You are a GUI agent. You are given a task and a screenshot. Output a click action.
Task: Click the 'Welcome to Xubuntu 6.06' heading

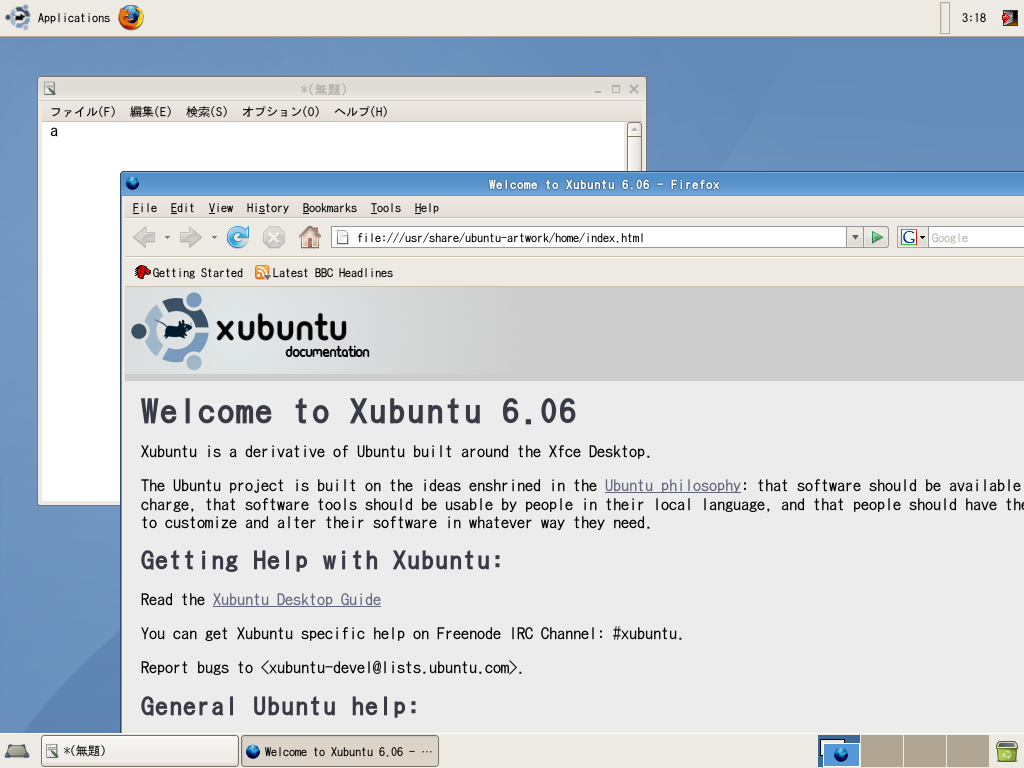pyautogui.click(x=359, y=411)
